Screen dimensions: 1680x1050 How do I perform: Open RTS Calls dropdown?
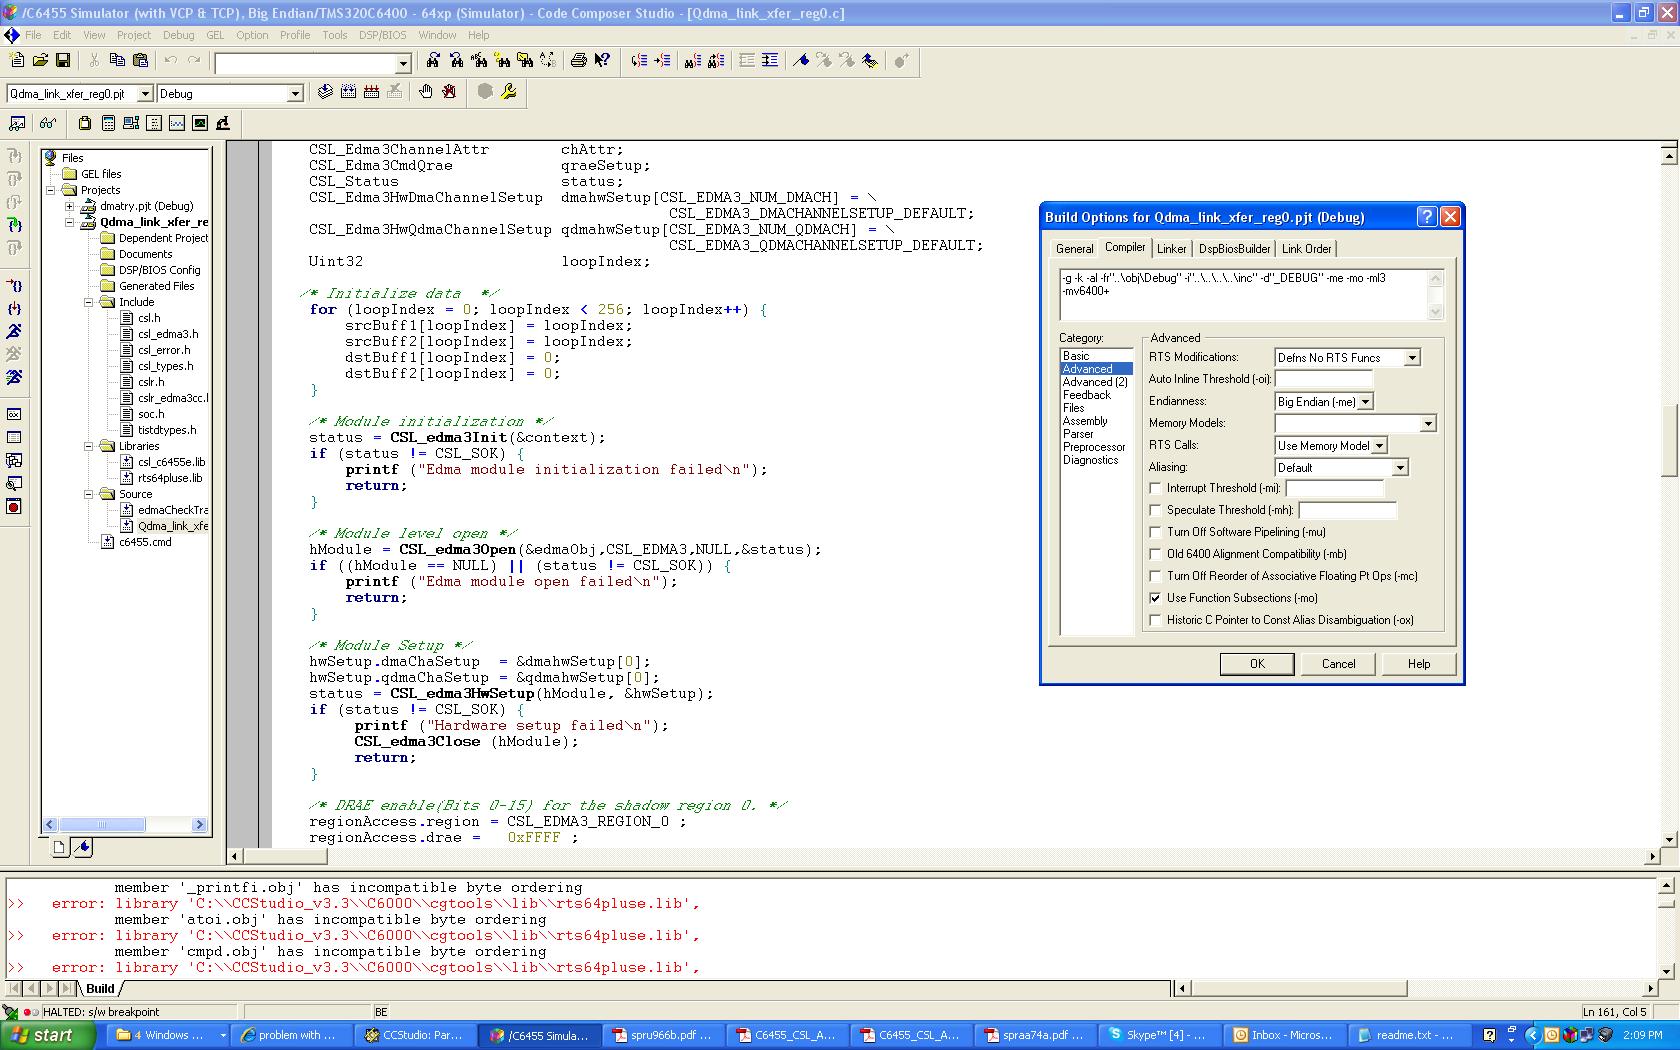pos(1380,446)
